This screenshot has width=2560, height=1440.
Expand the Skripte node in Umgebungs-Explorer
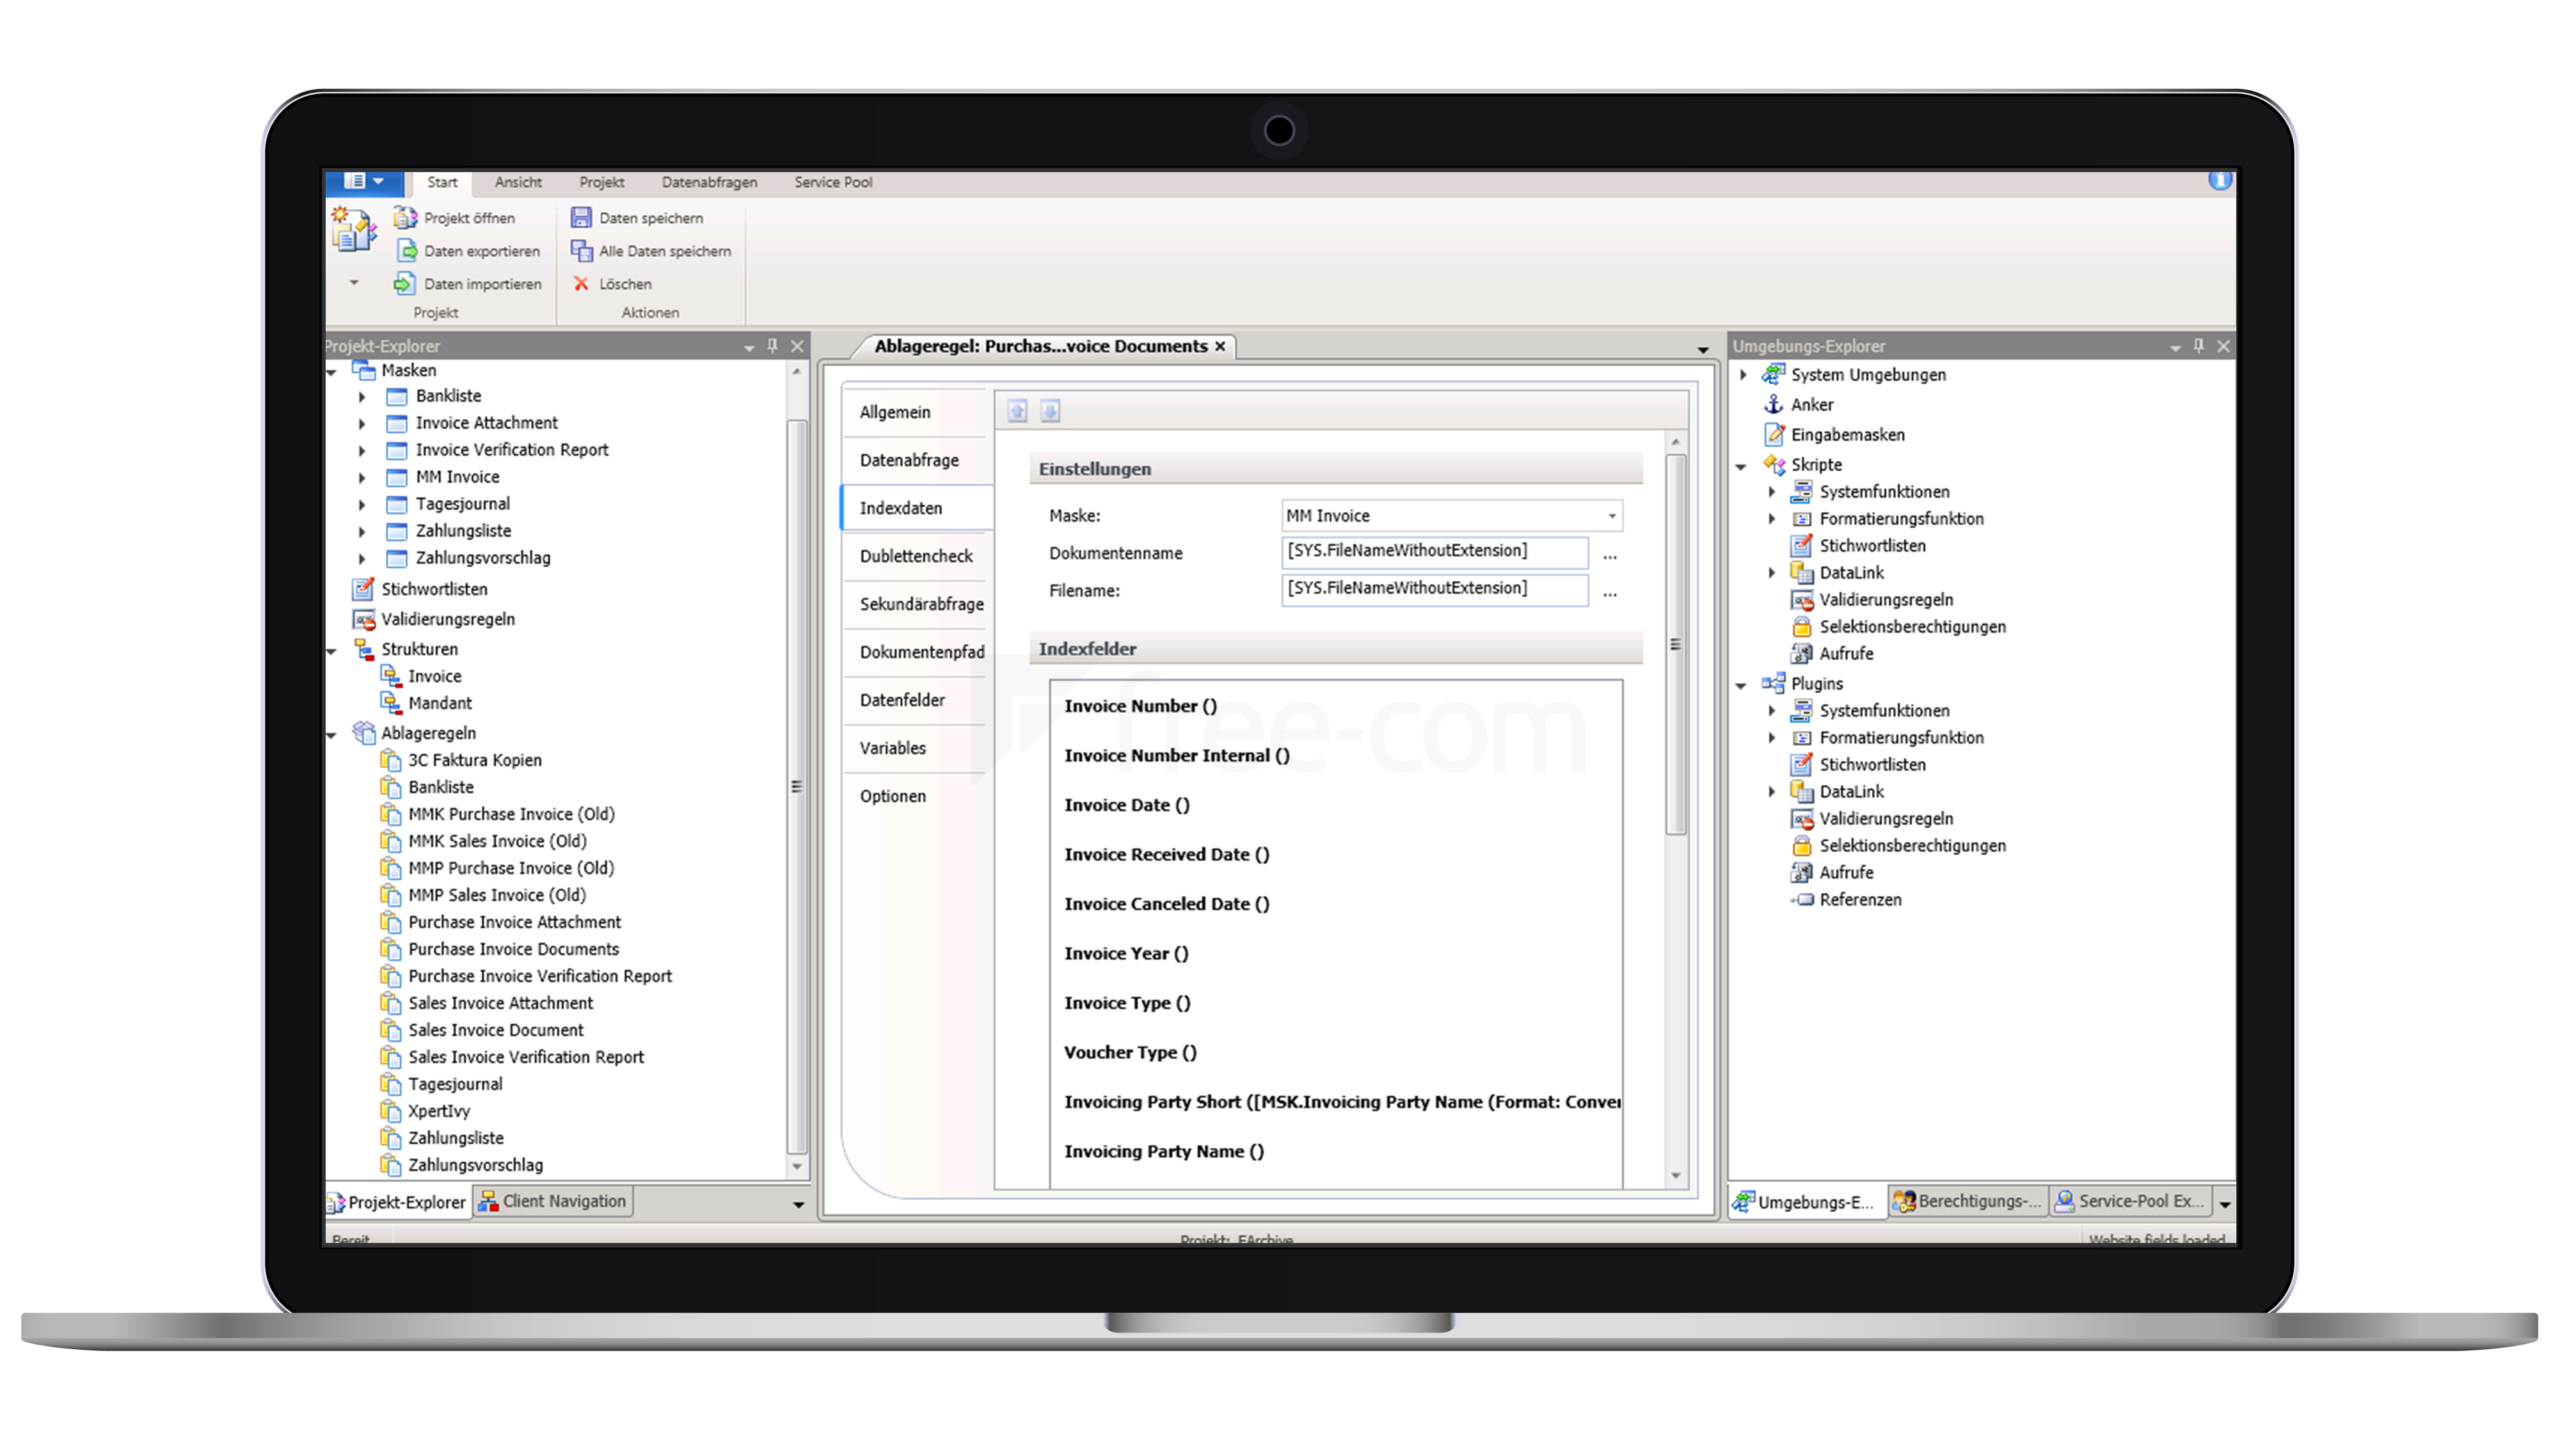[1742, 462]
